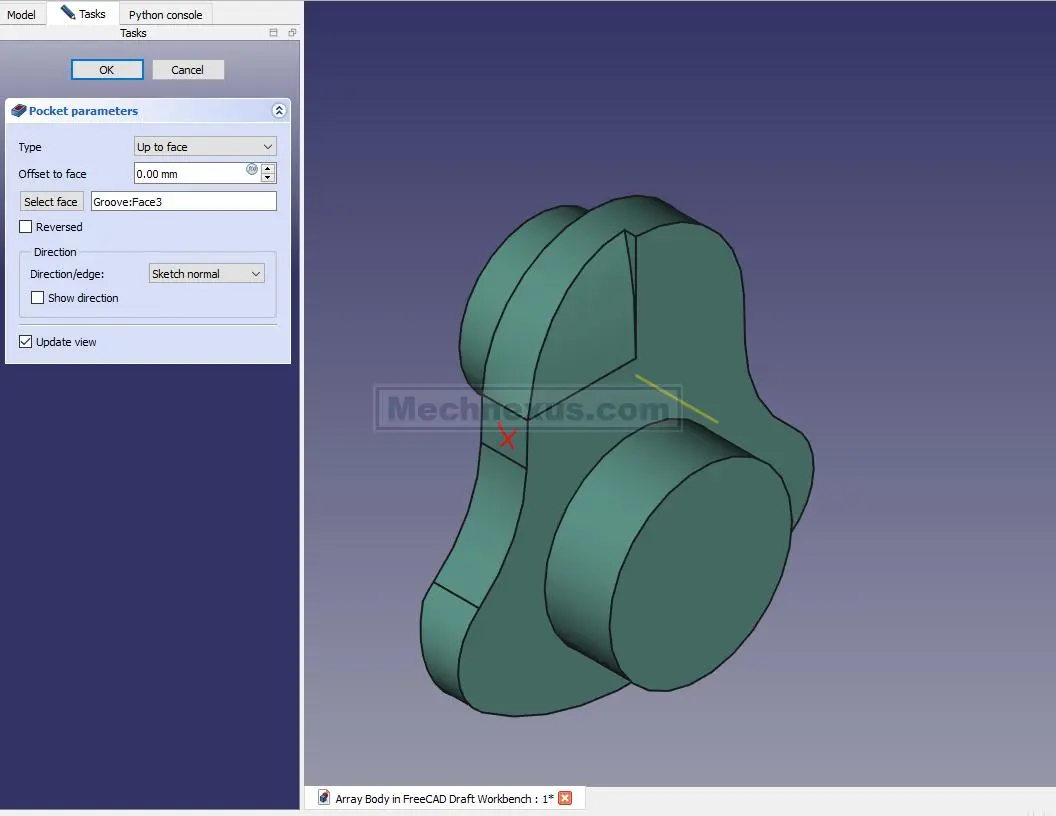Click the document icon in the bottom tab

(324, 798)
